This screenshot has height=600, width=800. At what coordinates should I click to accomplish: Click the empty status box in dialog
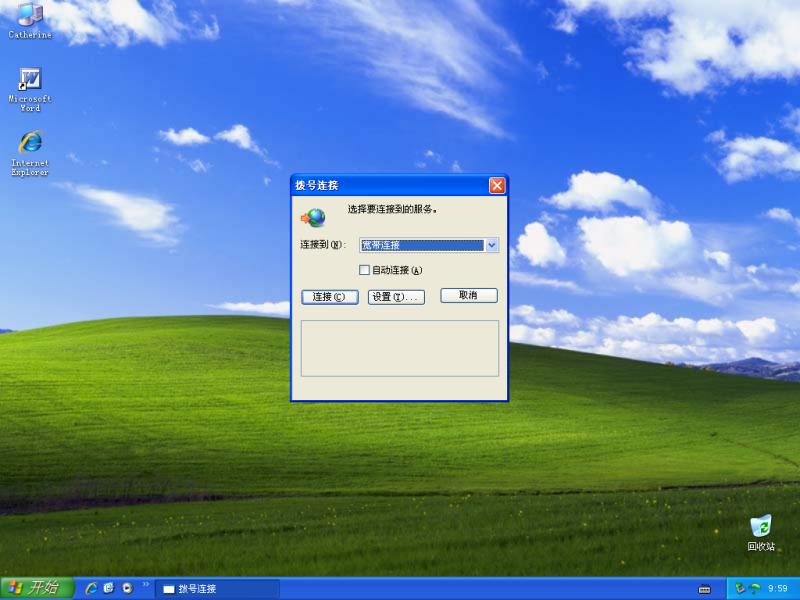click(399, 348)
